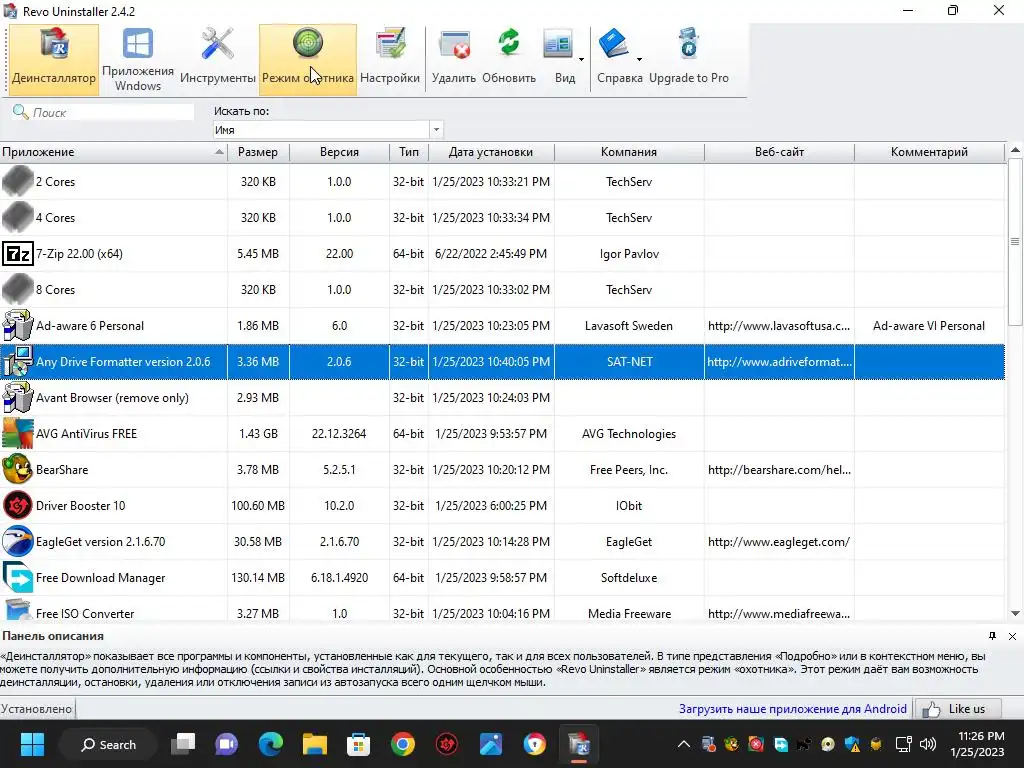Click http://www.eagleget.com/ website cell
Image resolution: width=1024 pixels, height=768 pixels.
click(x=778, y=541)
